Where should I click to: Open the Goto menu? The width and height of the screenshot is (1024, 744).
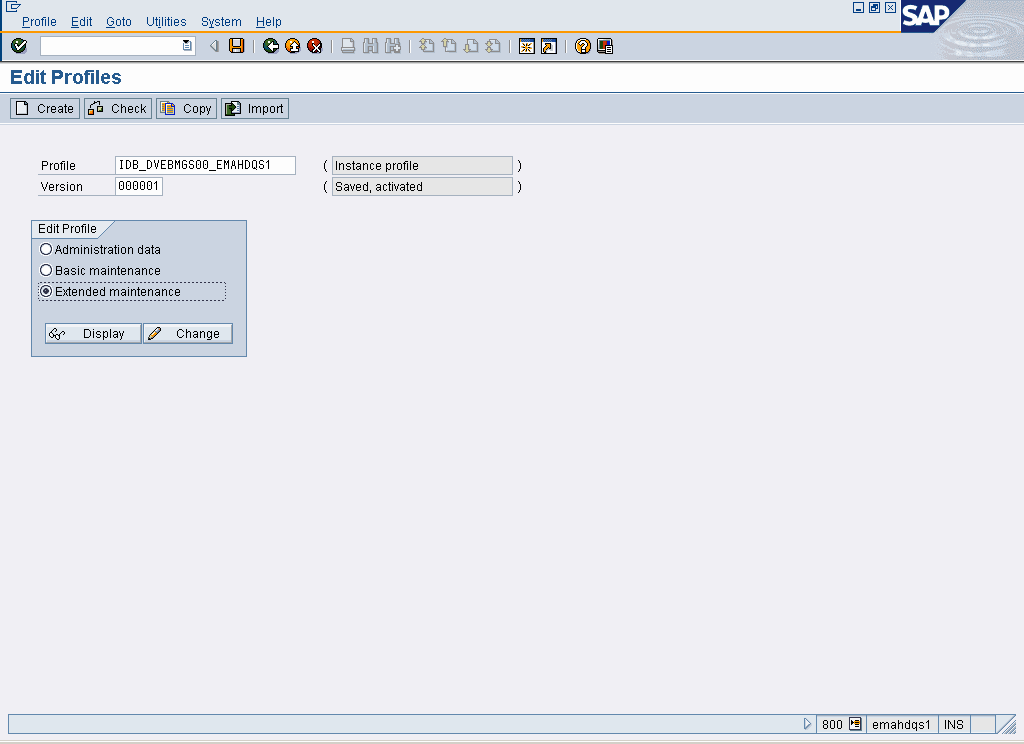pos(119,21)
